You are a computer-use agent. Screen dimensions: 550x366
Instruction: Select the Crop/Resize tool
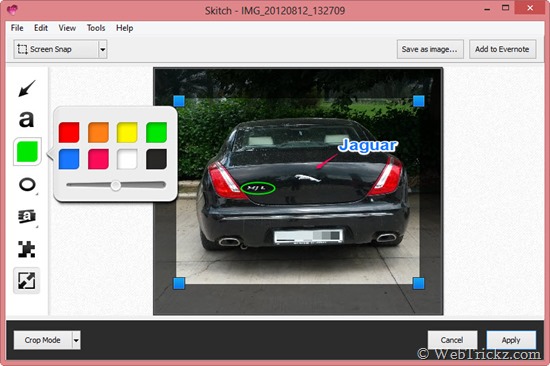coord(27,281)
